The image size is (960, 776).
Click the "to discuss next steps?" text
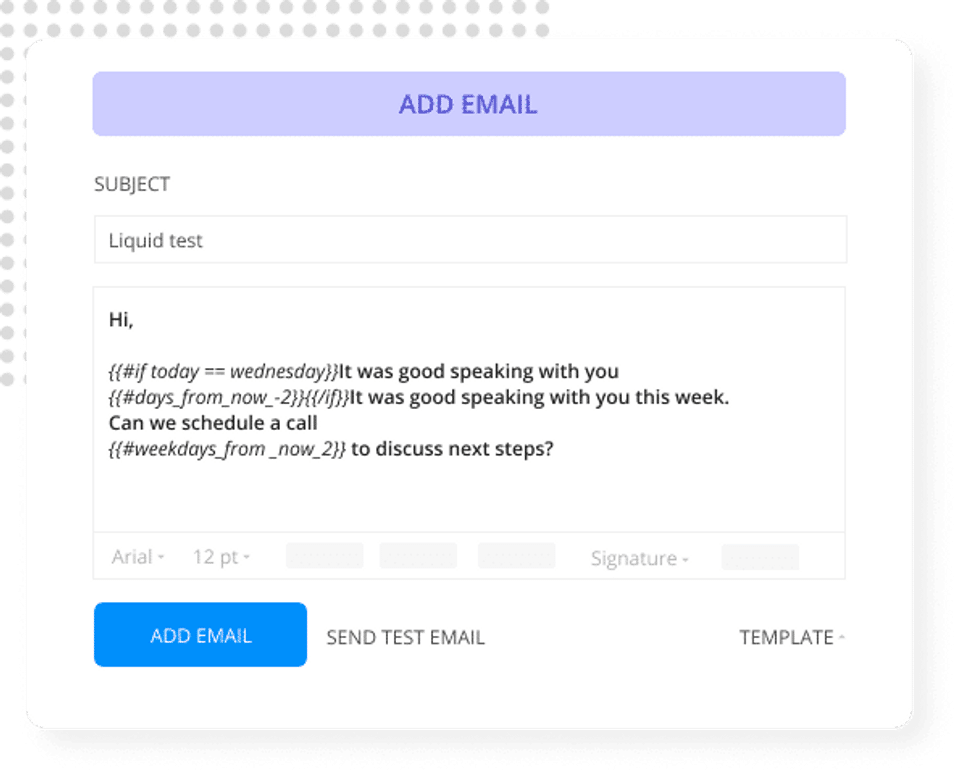[x=452, y=450]
